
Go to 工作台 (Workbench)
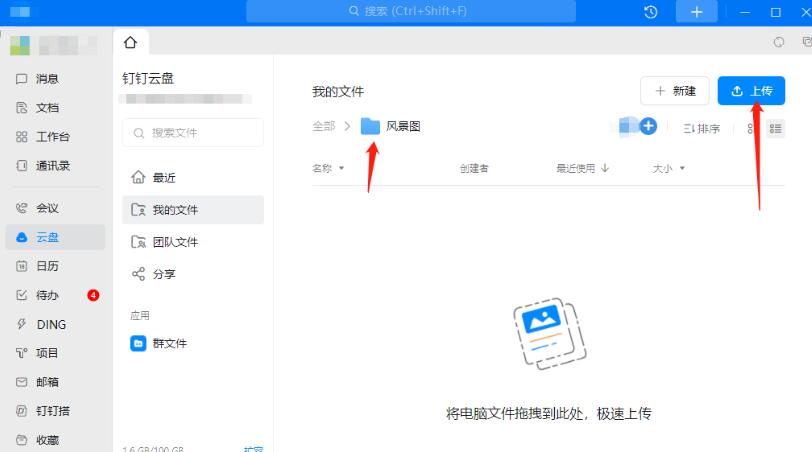coord(52,137)
